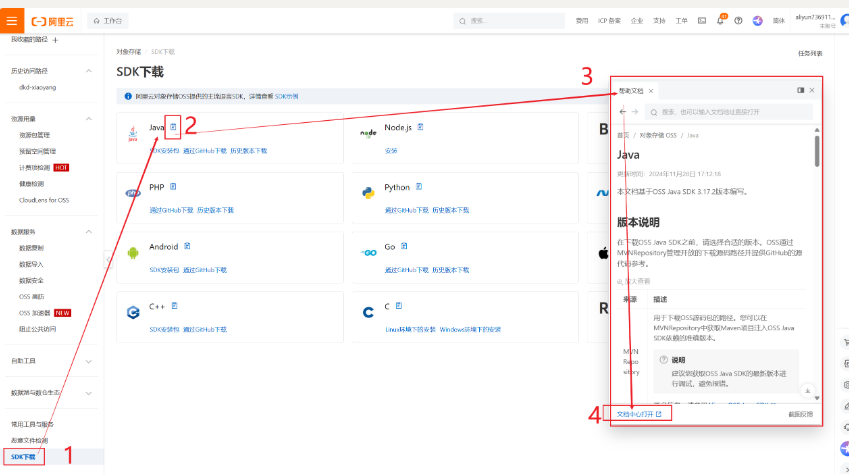Open 历史版本下载 under Java
This screenshot has height=474, width=849.
point(249,151)
